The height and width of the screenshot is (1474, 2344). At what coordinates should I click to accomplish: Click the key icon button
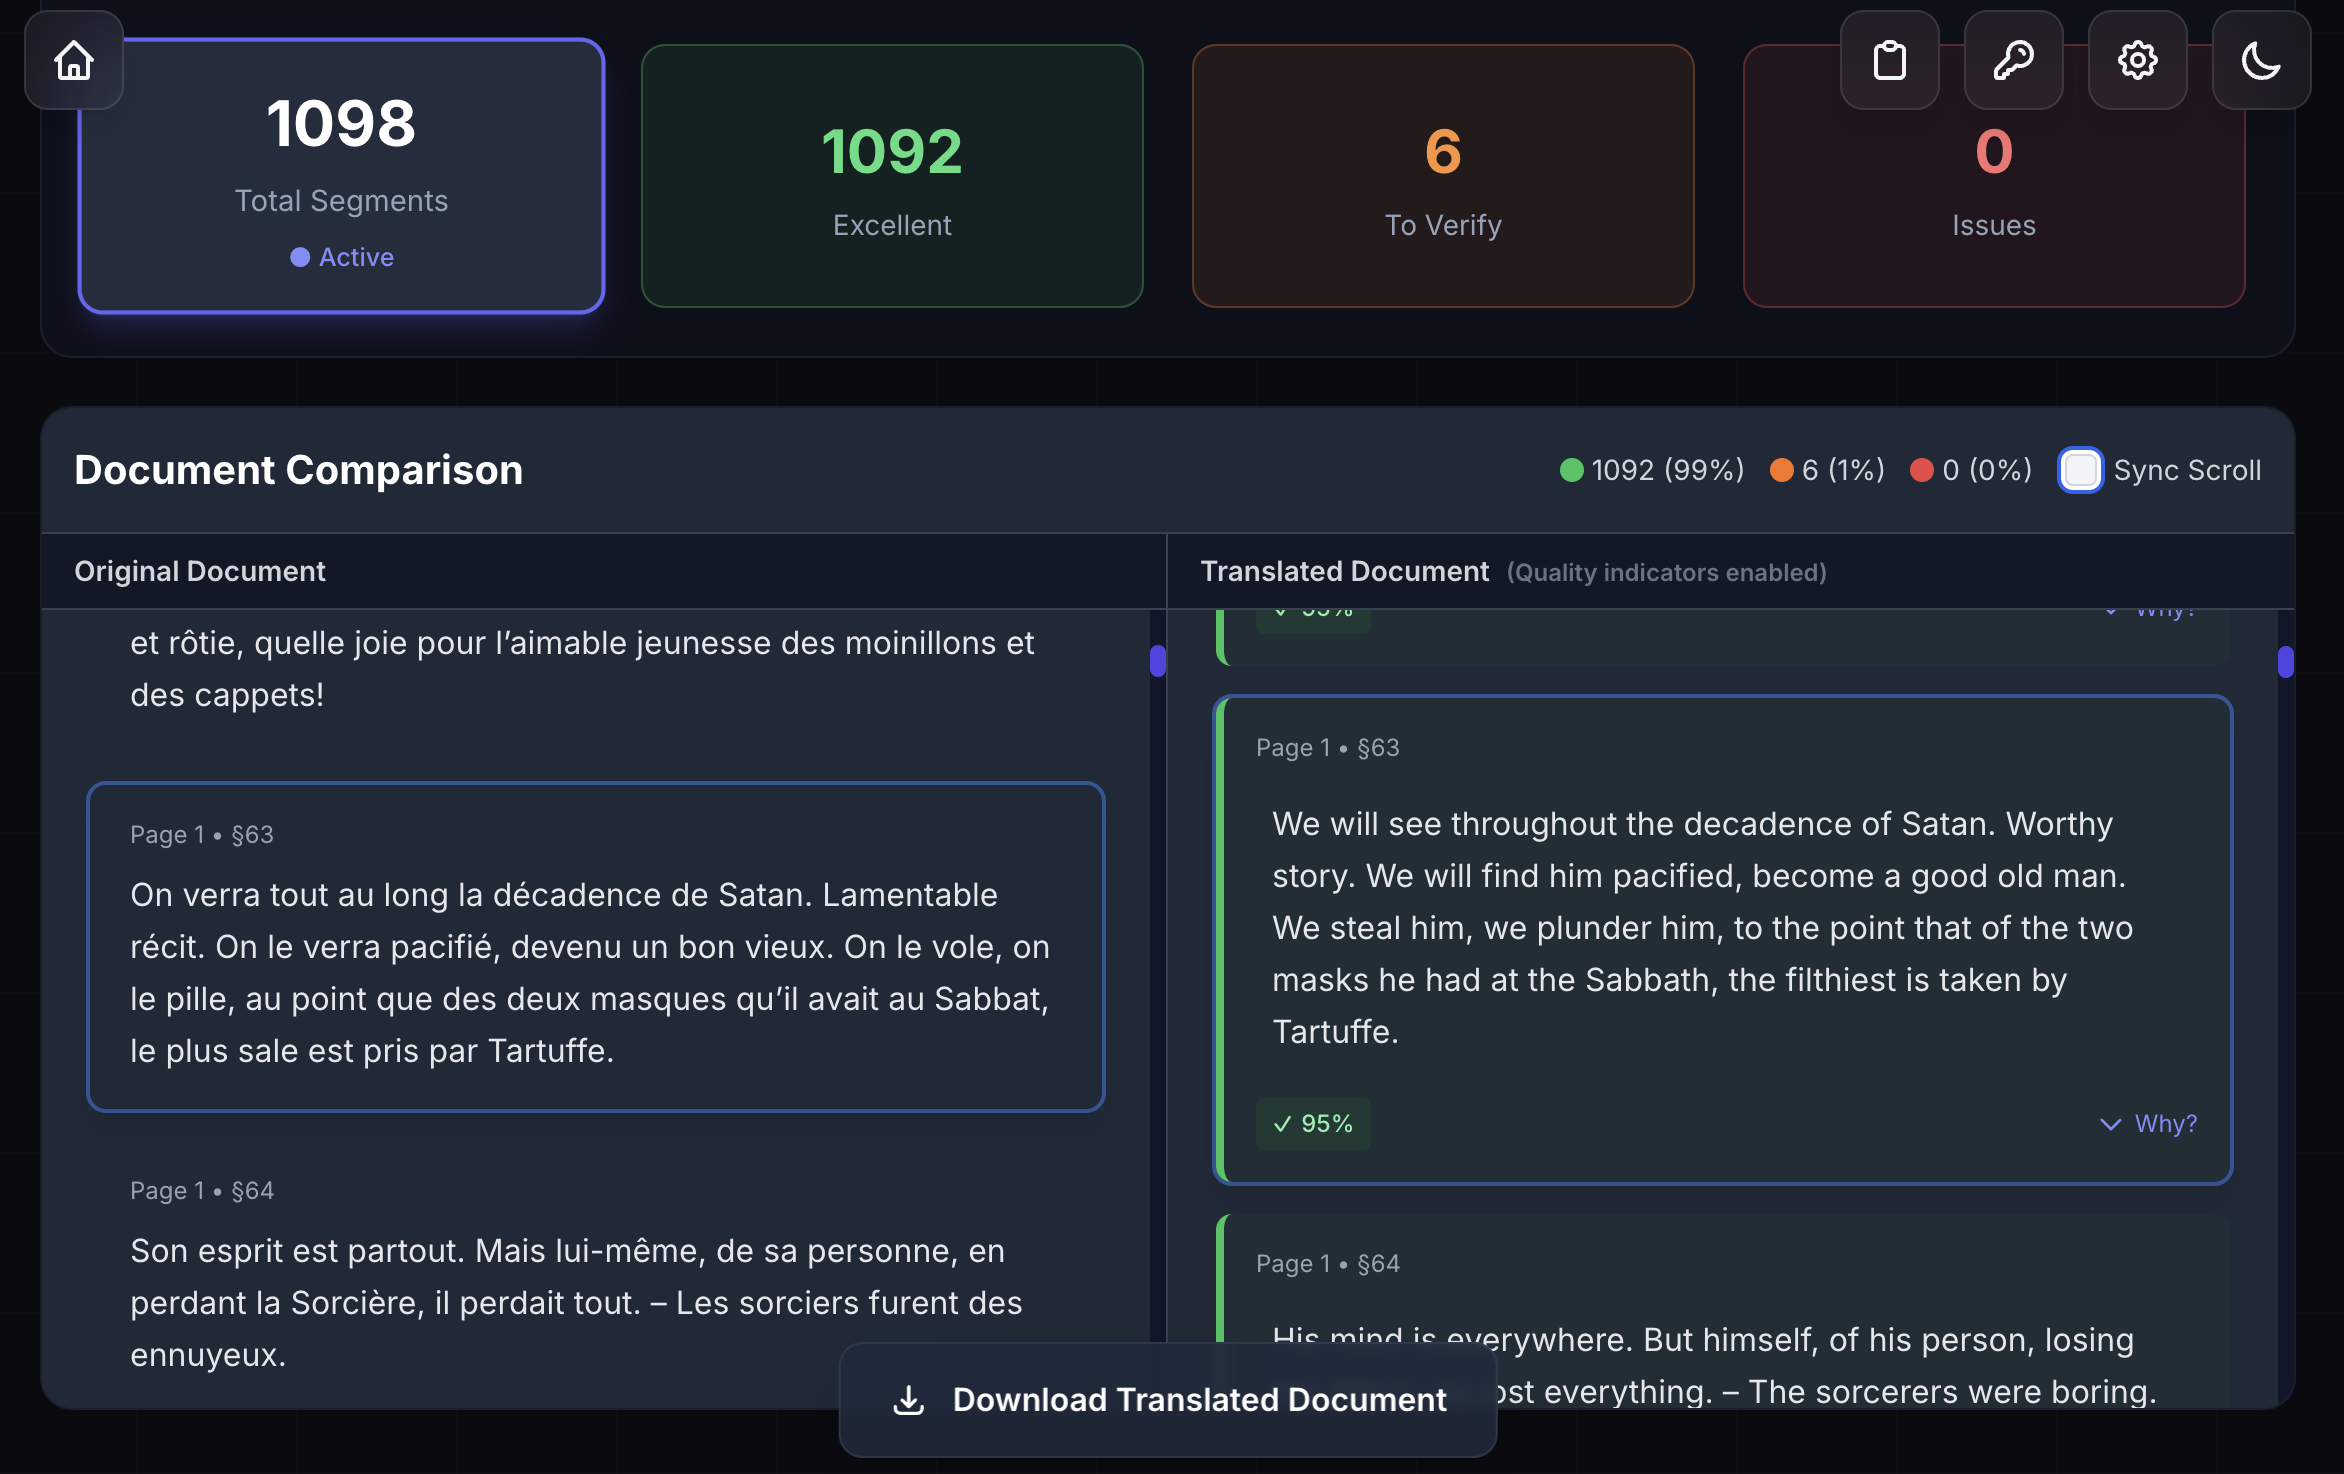click(2013, 60)
